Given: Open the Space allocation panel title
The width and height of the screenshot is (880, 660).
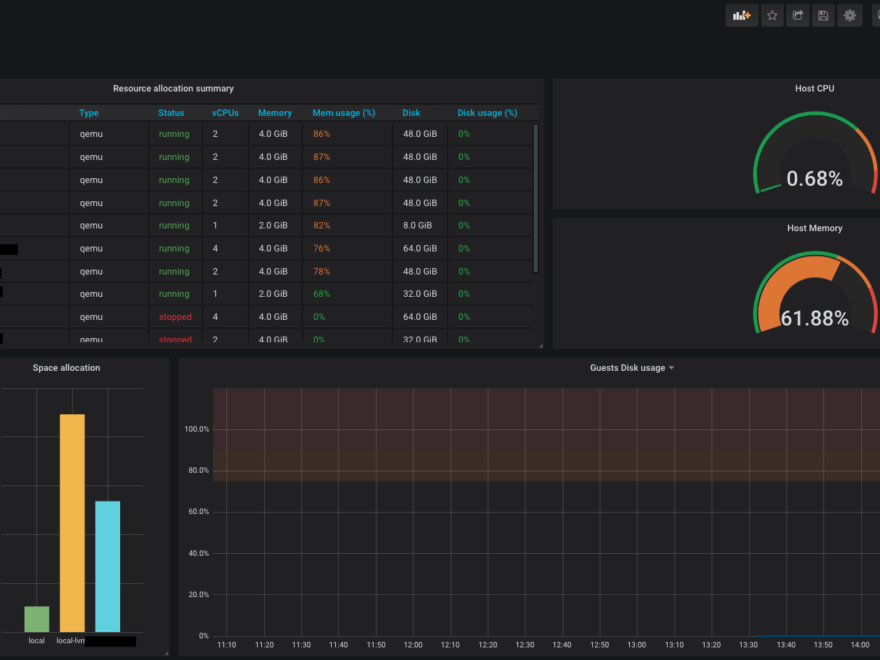Looking at the screenshot, I should click(x=66, y=368).
